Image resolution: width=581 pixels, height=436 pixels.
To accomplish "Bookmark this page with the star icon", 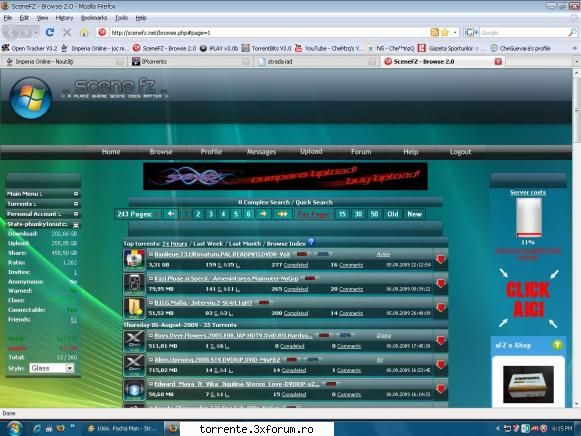I will (x=445, y=32).
